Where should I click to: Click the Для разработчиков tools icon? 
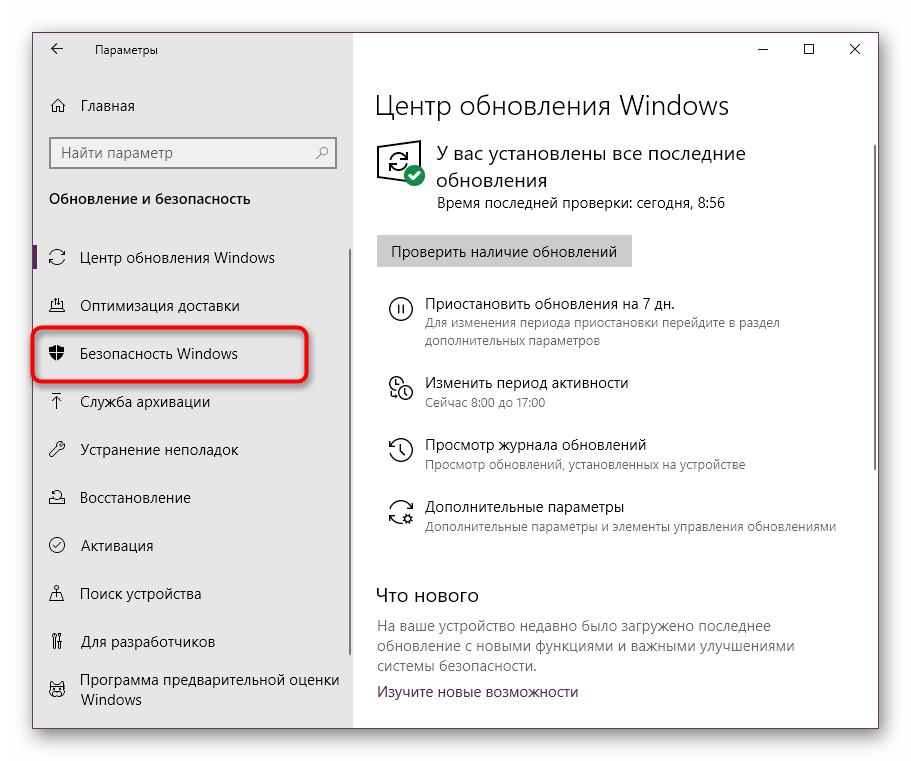click(57, 641)
